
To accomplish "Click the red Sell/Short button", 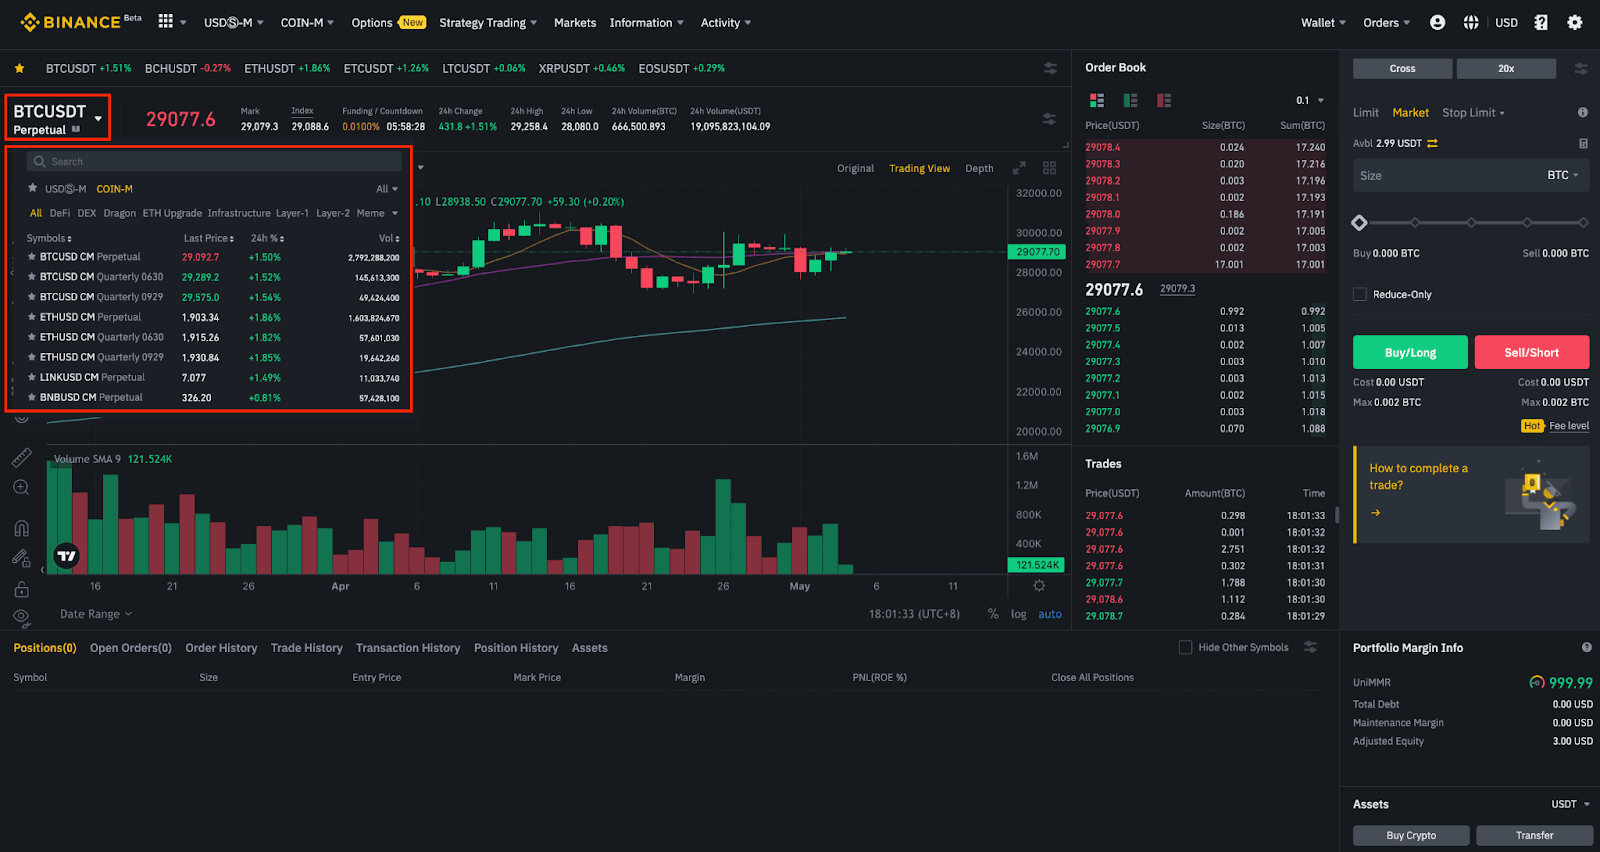I will point(1532,352).
